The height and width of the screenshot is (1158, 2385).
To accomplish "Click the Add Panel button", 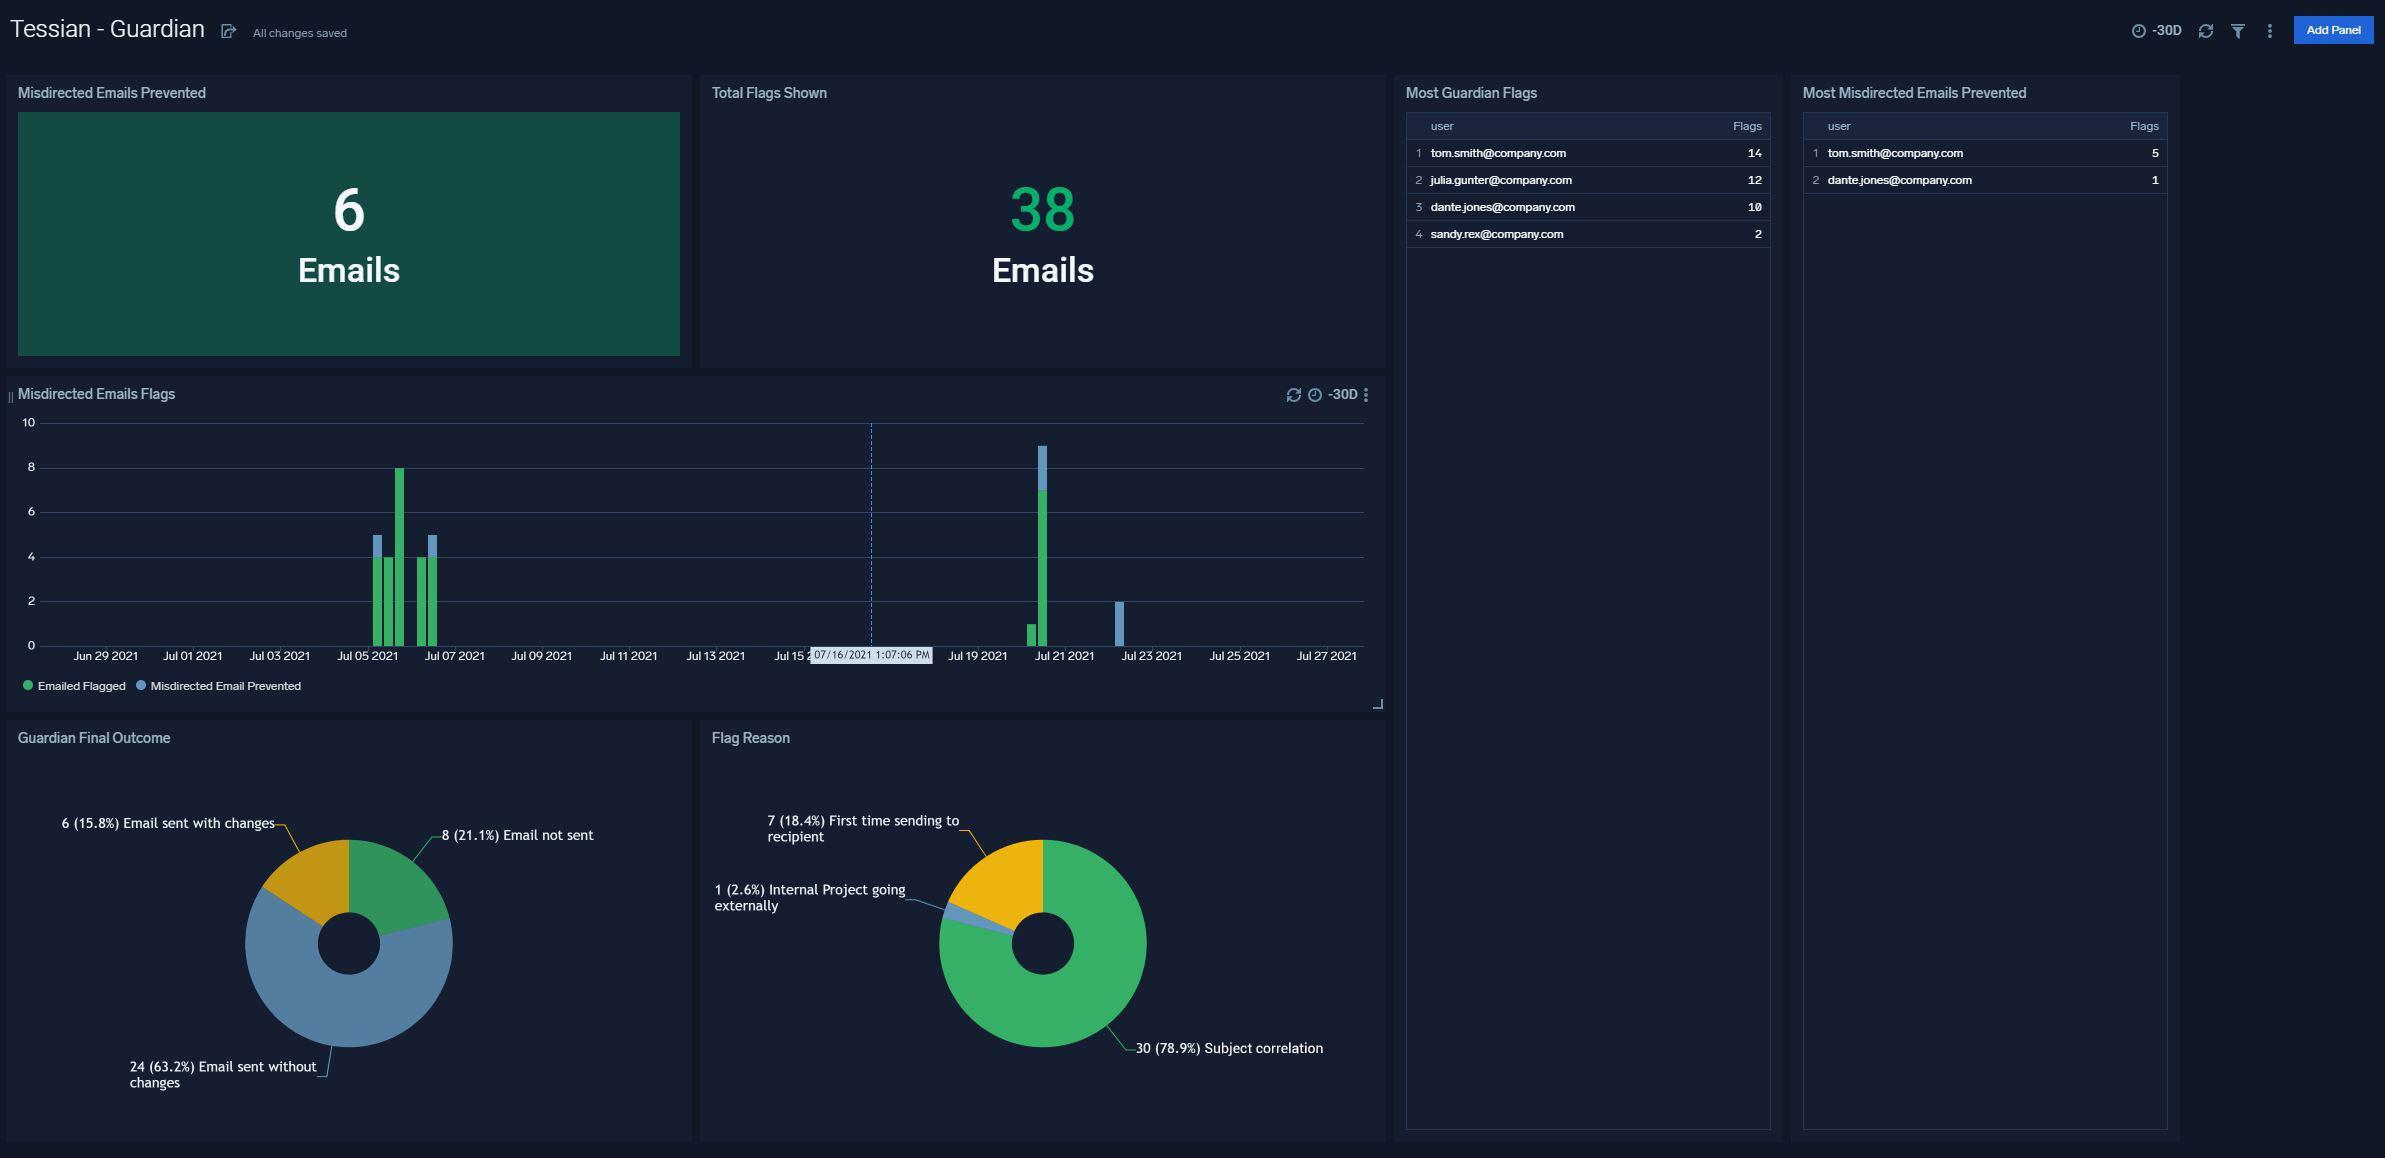I will (2332, 30).
